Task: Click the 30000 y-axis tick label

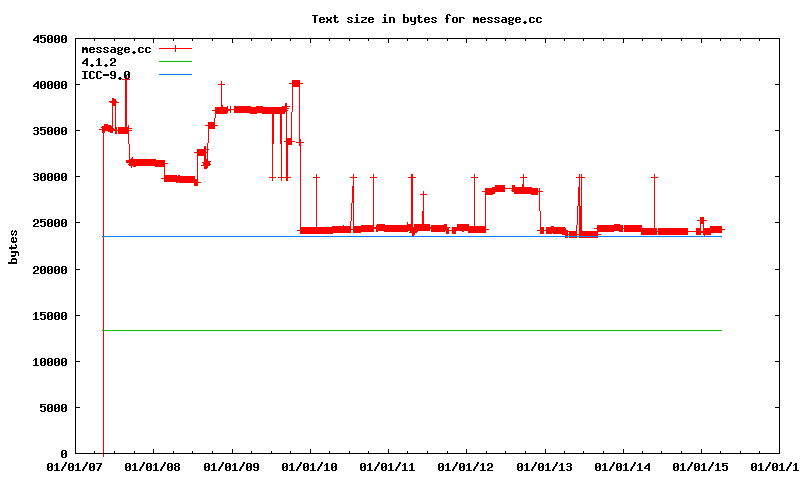Action: [x=47, y=177]
